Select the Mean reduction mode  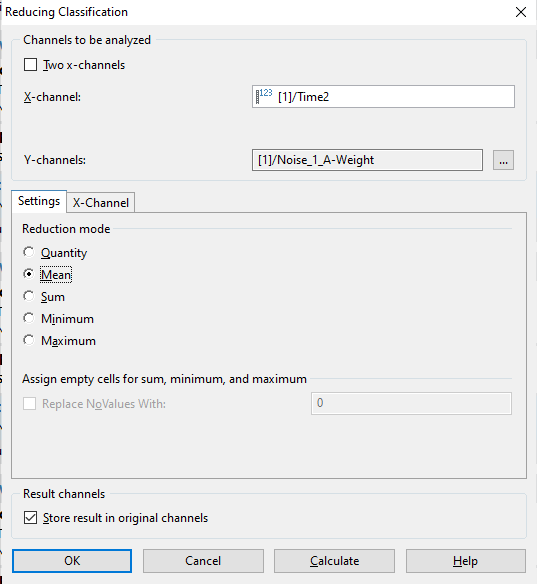point(29,274)
